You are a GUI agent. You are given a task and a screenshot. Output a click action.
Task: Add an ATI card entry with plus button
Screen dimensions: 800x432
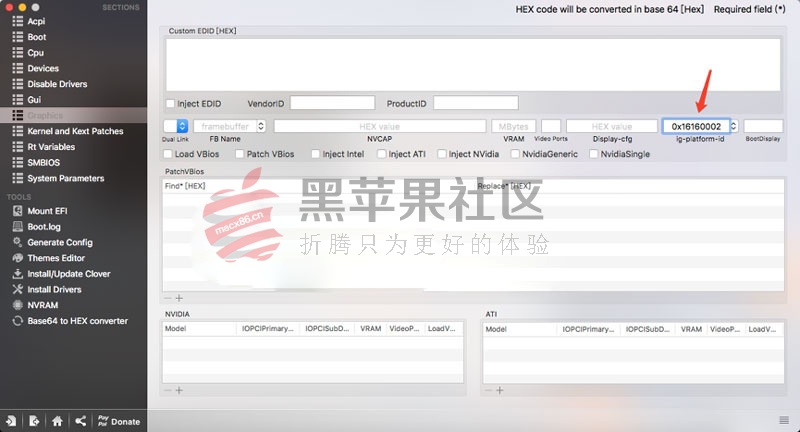(499, 390)
